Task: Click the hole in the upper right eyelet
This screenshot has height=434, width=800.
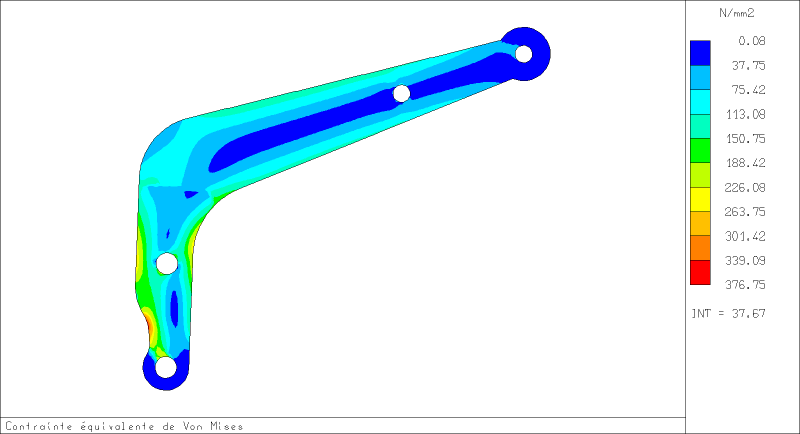Action: coord(523,54)
